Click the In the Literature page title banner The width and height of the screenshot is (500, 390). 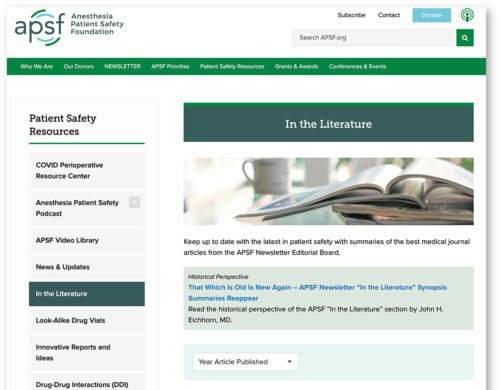pyautogui.click(x=329, y=122)
